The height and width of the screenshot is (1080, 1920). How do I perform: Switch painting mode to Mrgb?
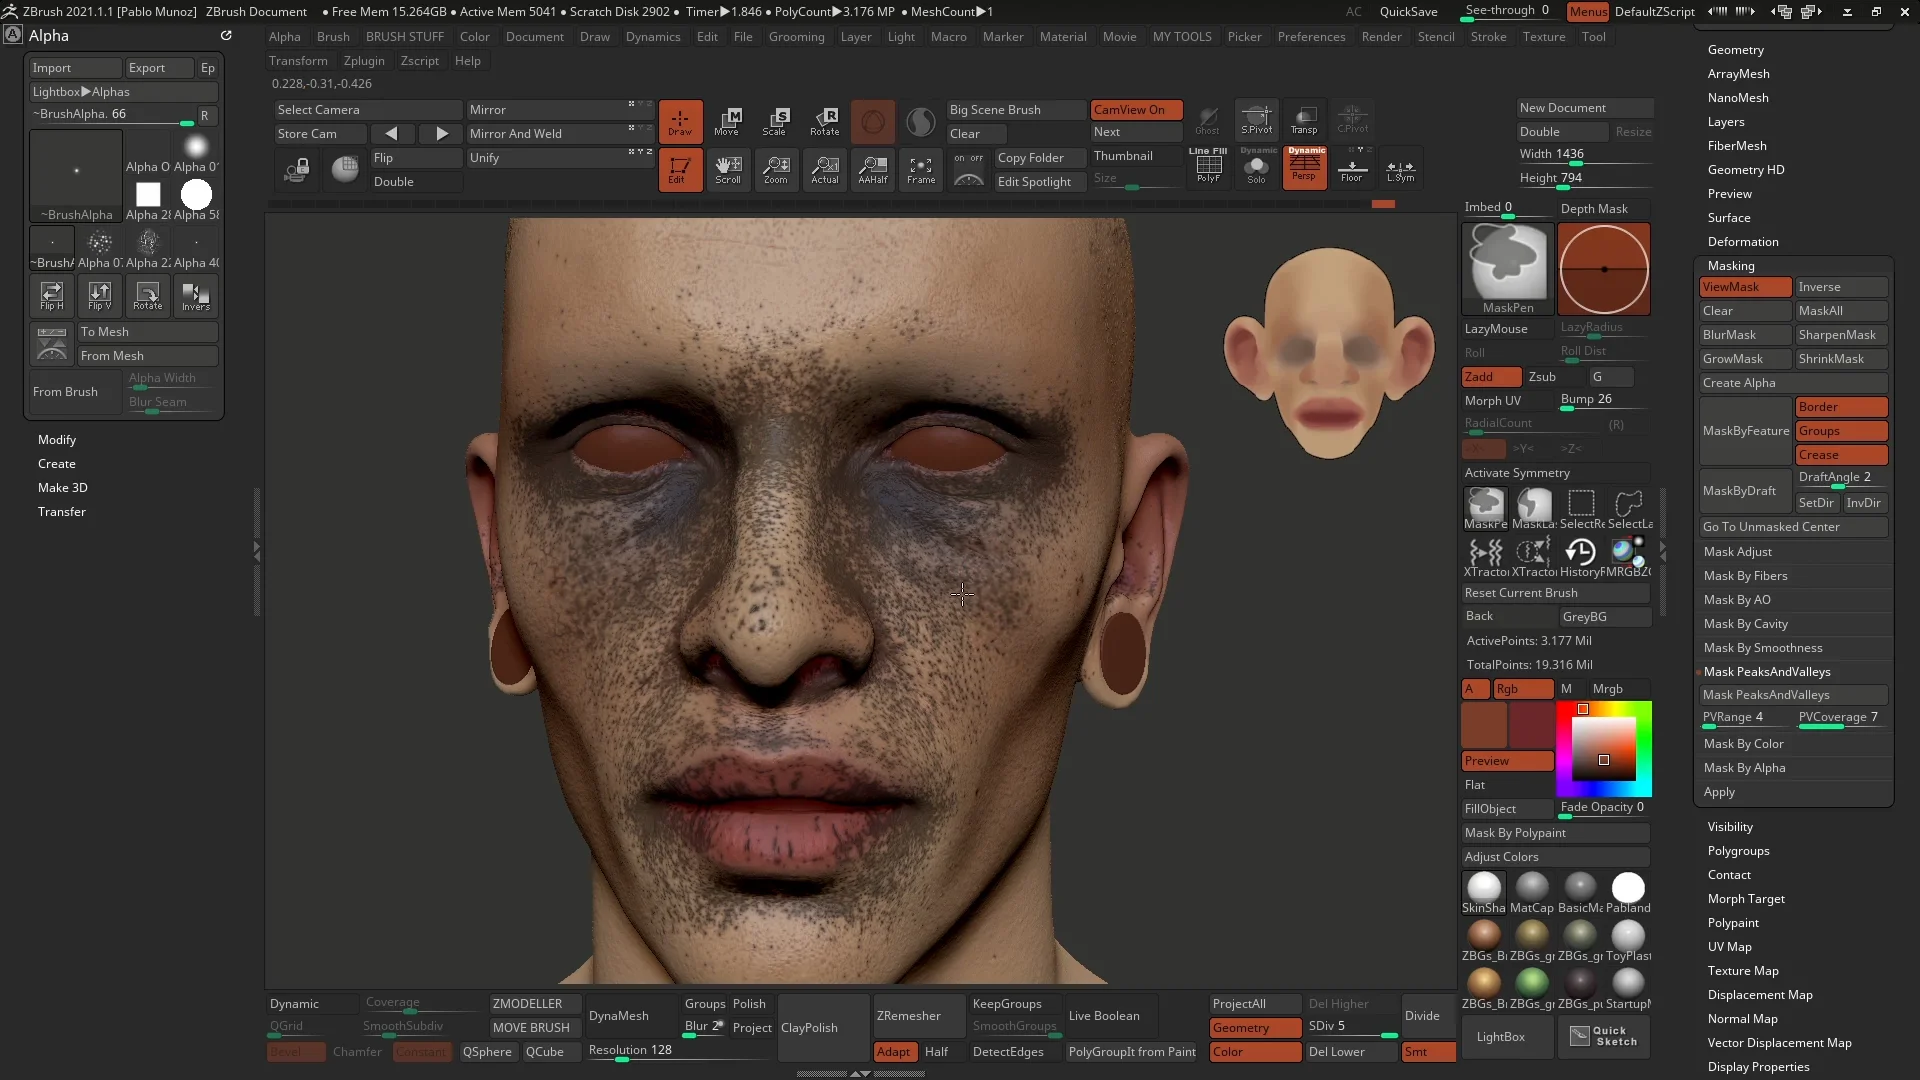[x=1609, y=688]
